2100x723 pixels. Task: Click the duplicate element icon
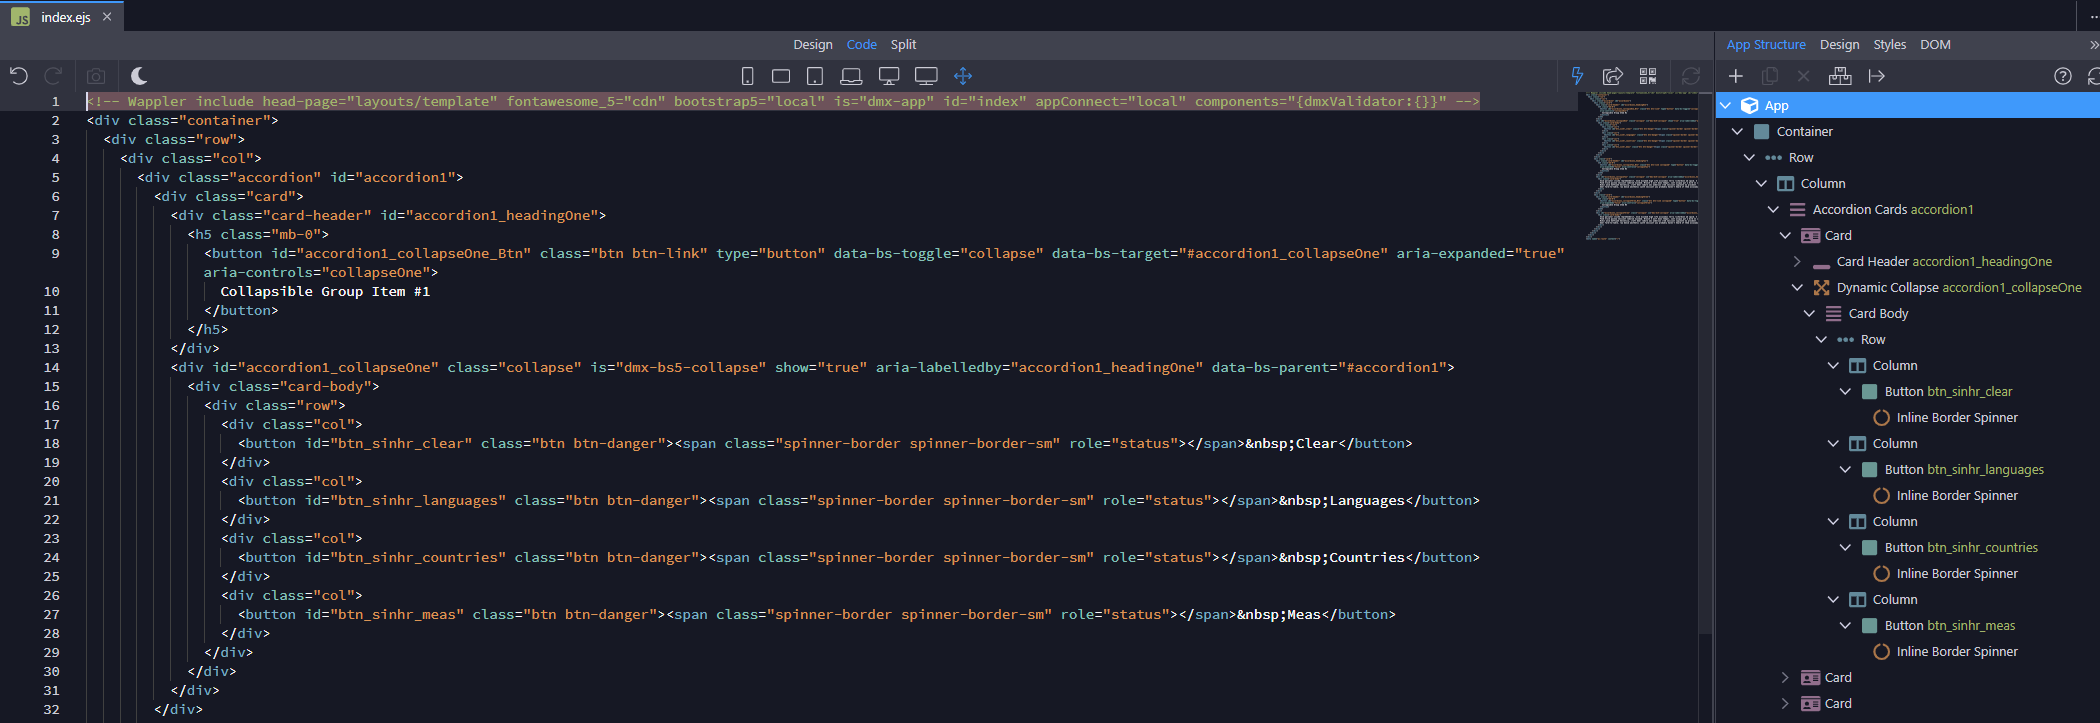[x=1770, y=76]
